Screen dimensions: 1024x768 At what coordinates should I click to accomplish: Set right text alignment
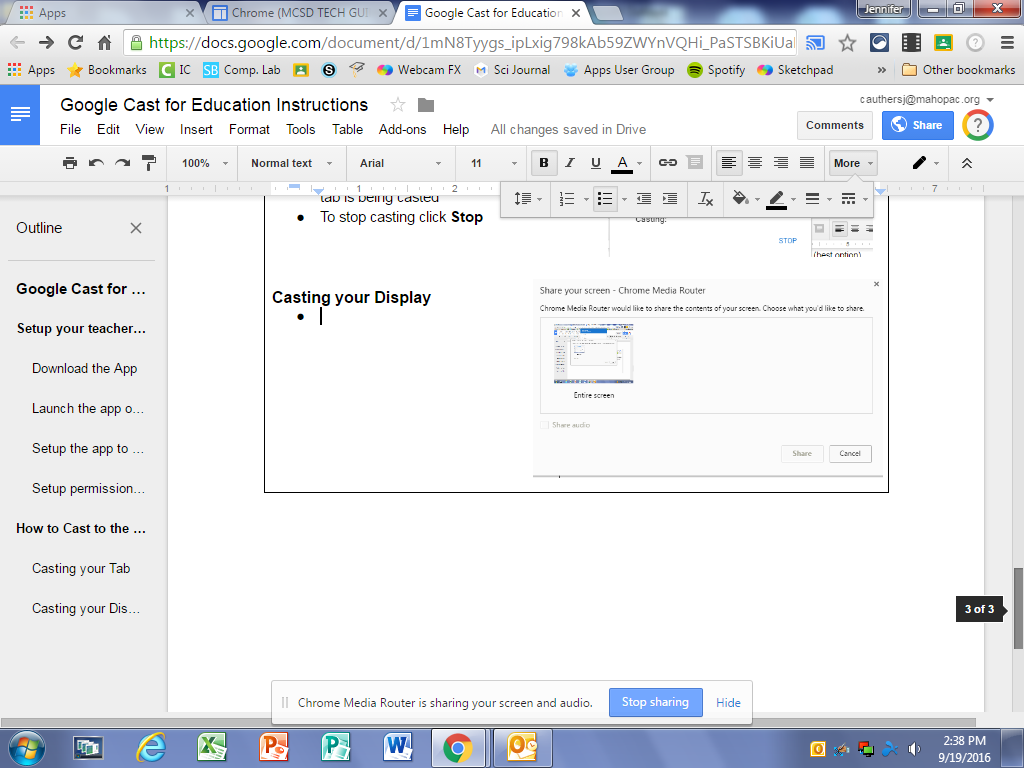pyautogui.click(x=781, y=163)
